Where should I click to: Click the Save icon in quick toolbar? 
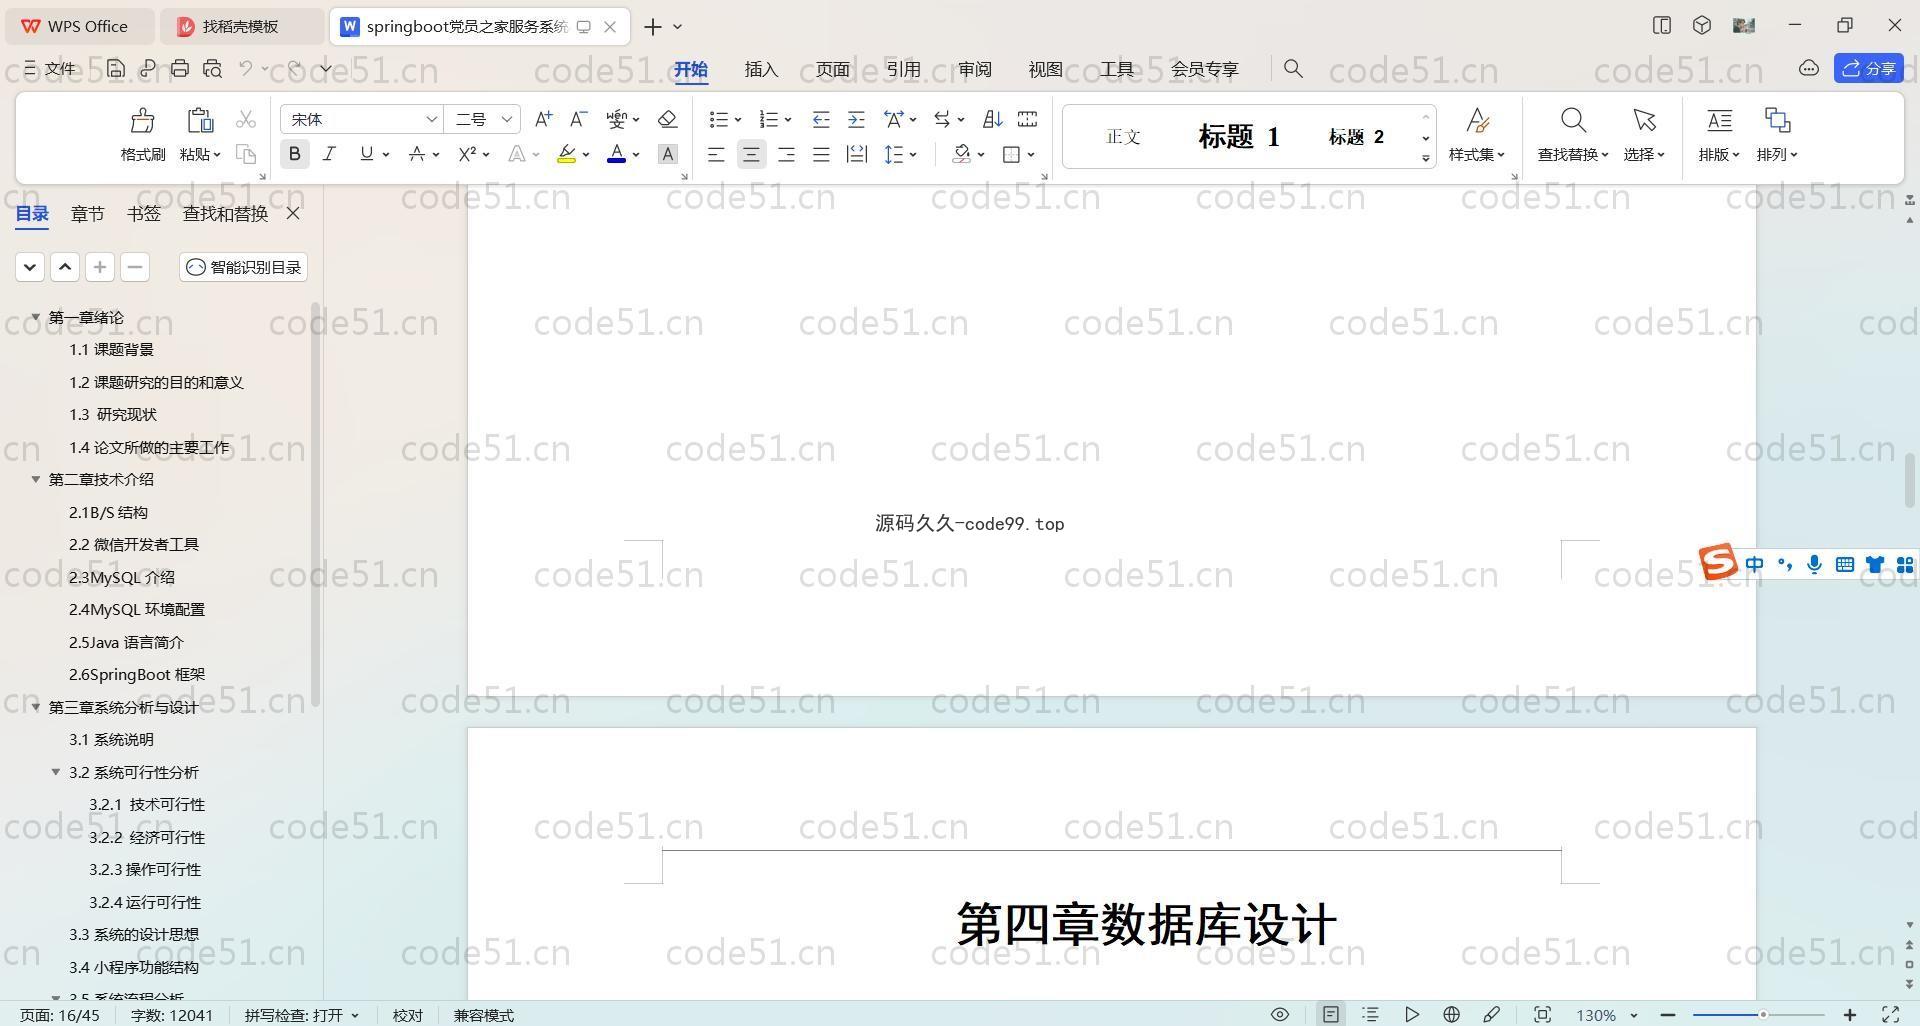[116, 68]
